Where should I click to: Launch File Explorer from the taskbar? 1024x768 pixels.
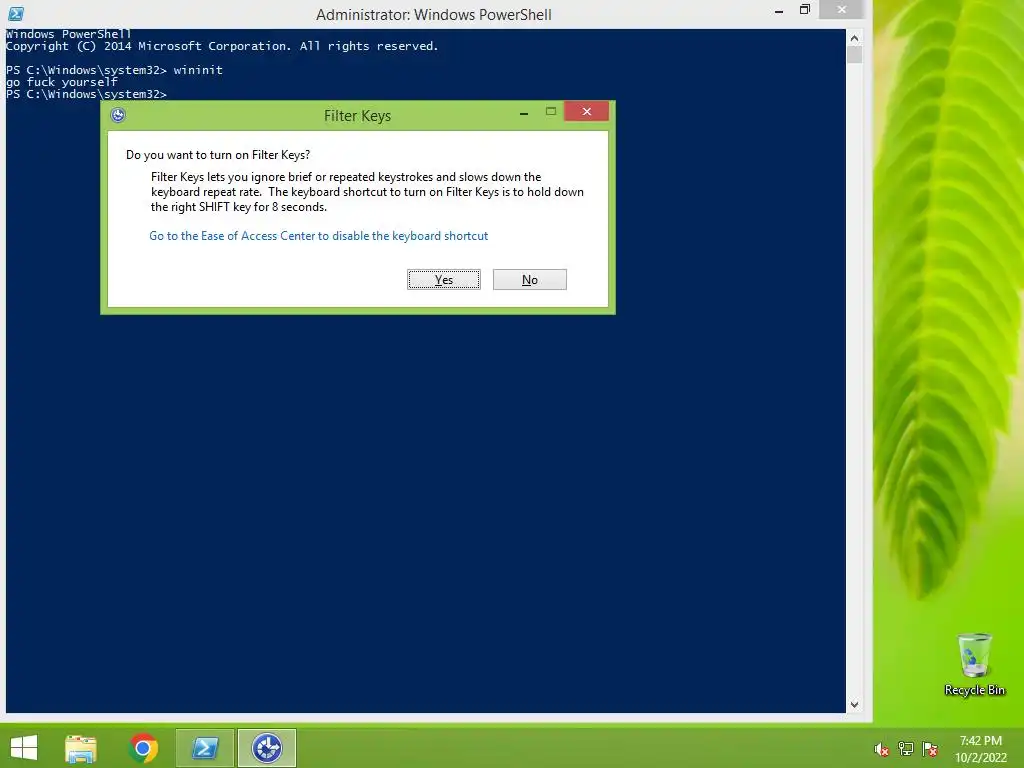tap(80, 748)
